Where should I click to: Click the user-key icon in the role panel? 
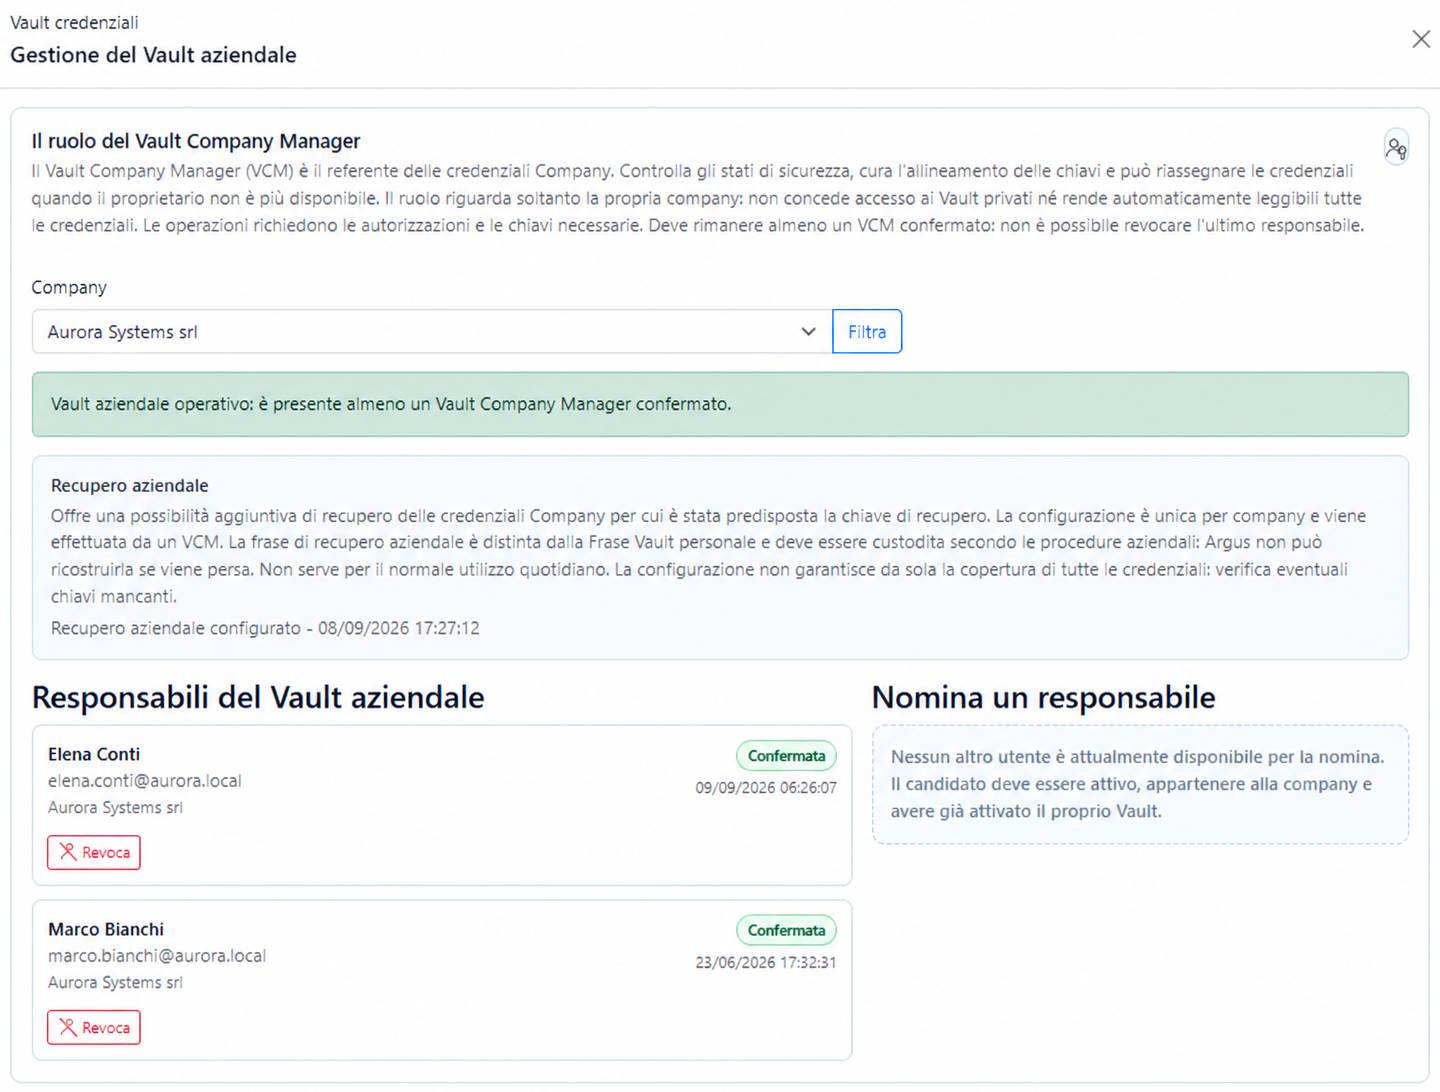[1396, 148]
